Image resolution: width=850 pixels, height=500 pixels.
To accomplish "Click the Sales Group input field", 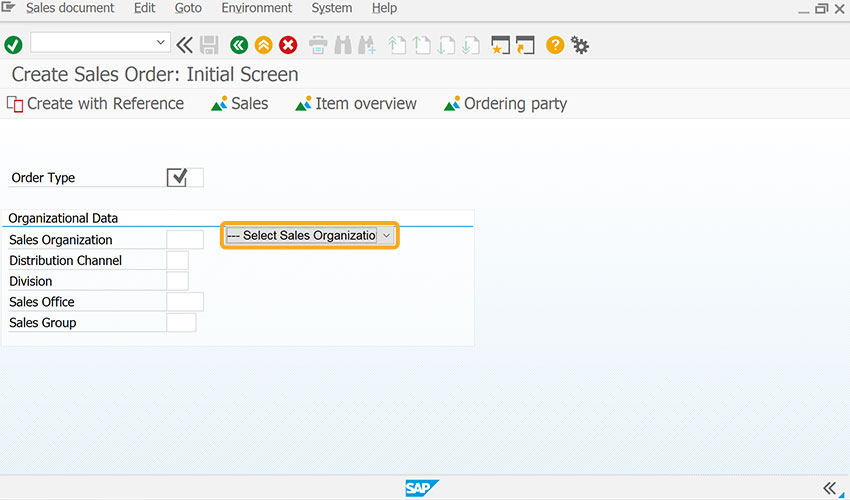I will pos(181,322).
